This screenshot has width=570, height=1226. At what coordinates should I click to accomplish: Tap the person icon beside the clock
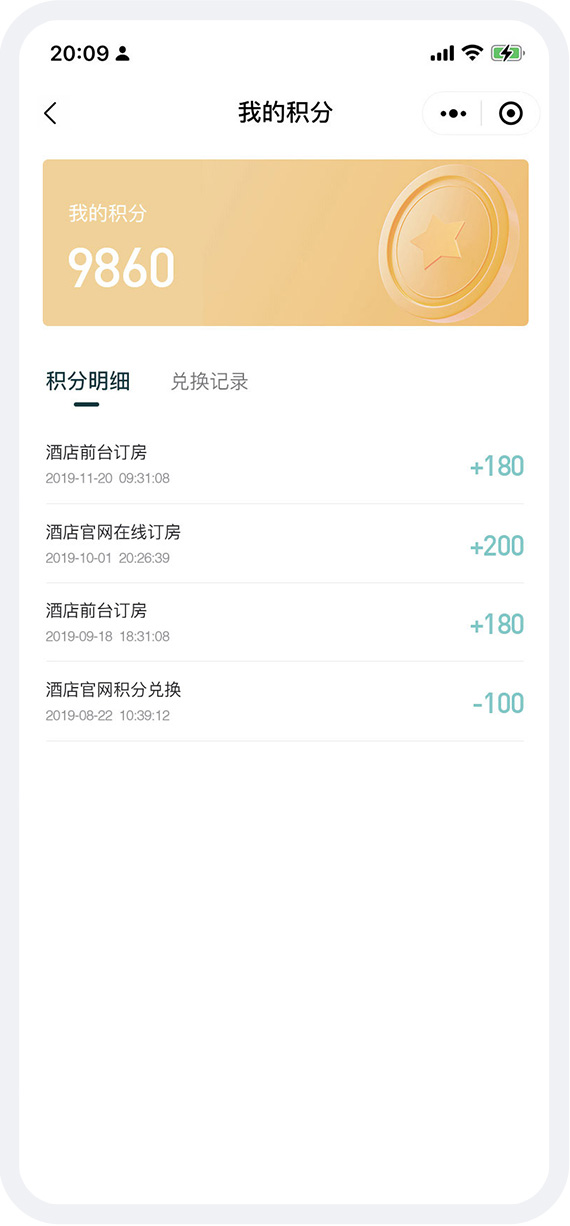click(x=123, y=54)
